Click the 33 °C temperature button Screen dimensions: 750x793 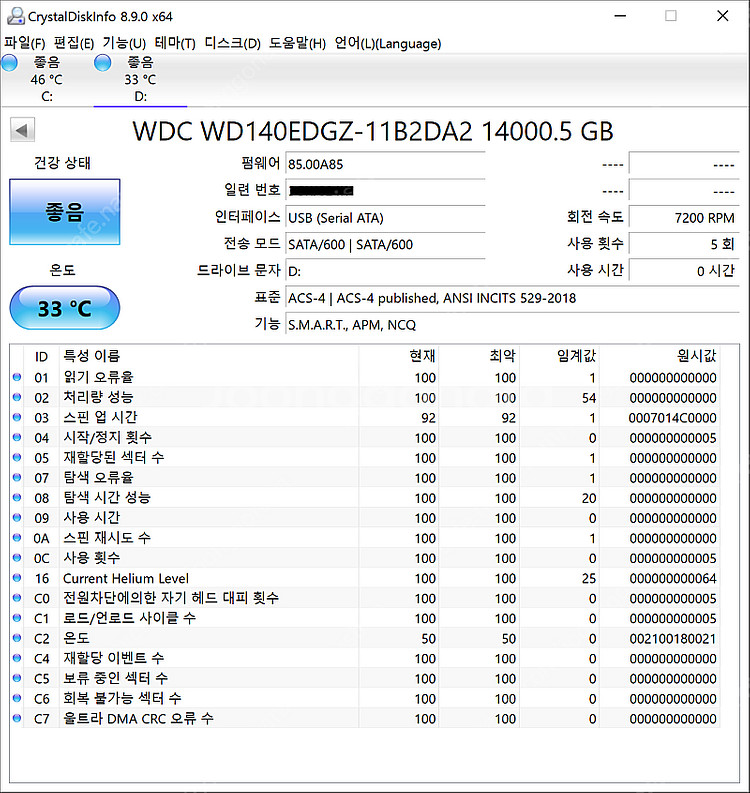click(65, 308)
